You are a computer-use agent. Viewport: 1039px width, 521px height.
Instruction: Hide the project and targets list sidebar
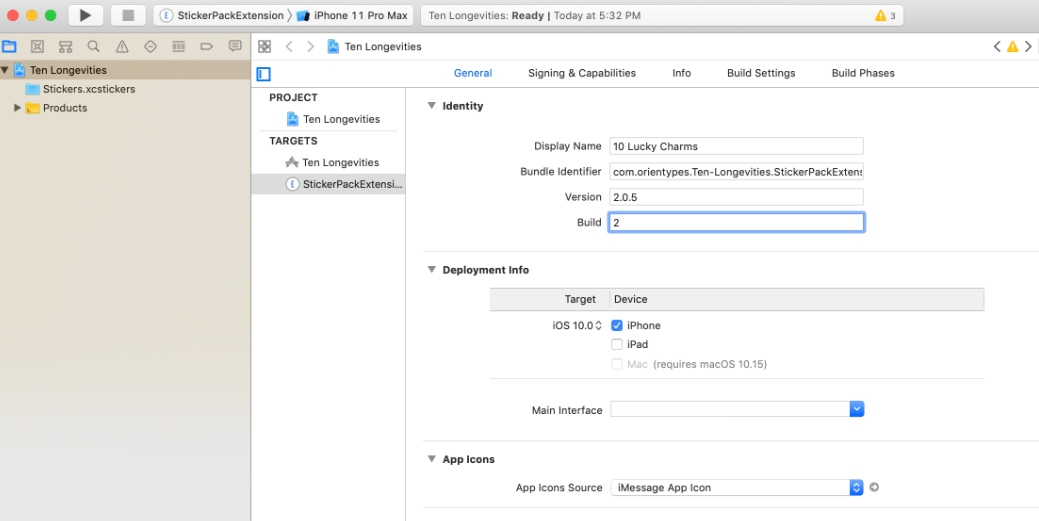264,74
